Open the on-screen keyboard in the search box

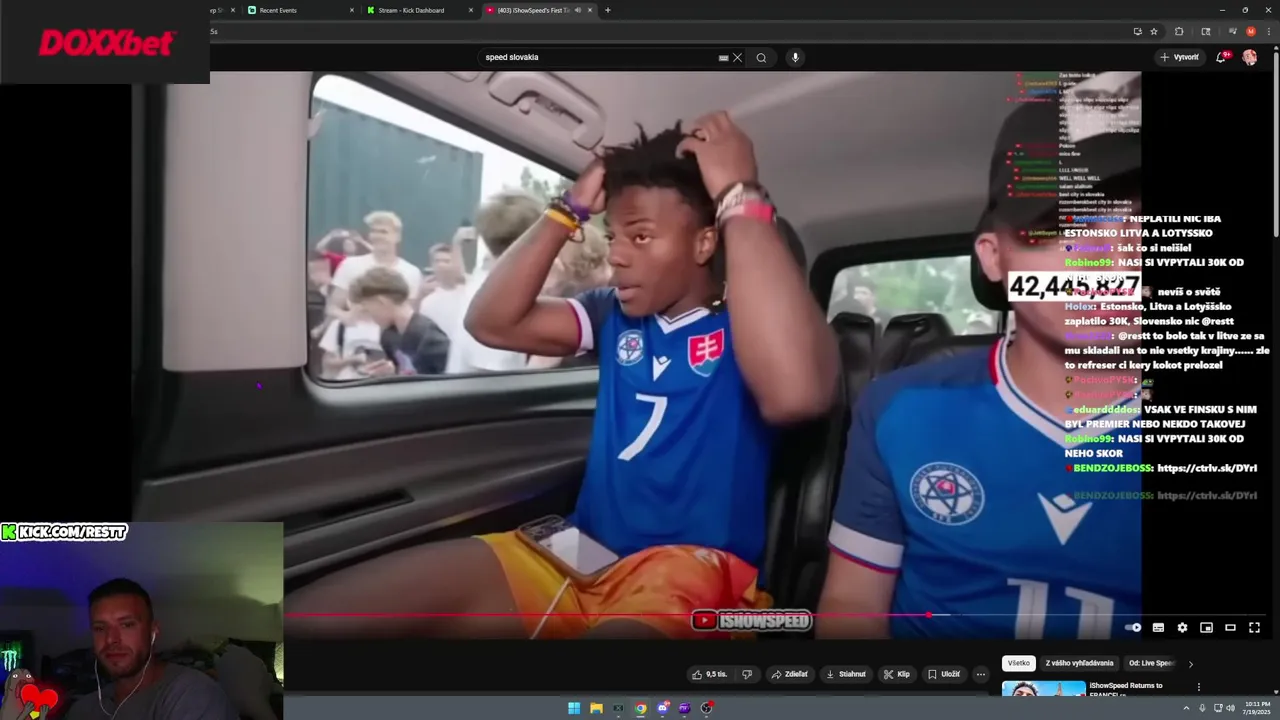pos(723,57)
